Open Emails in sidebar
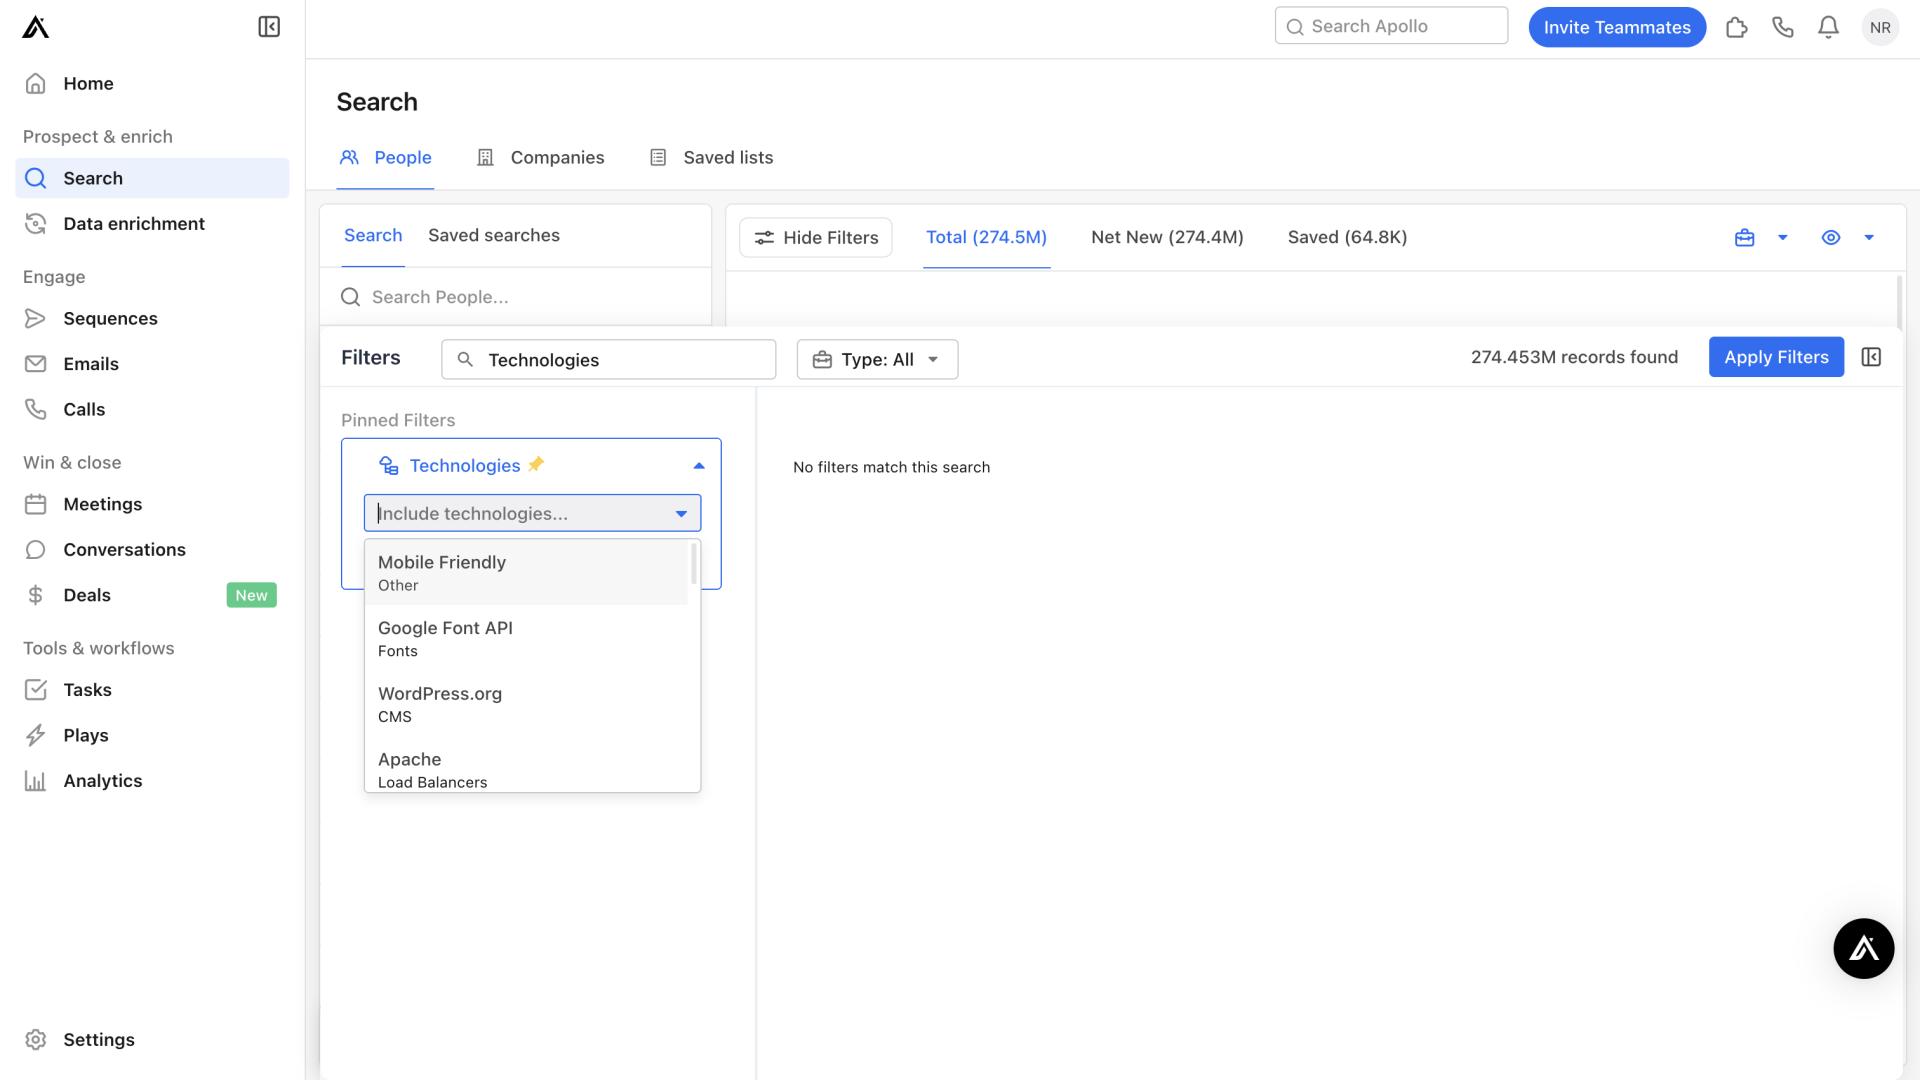The image size is (1920, 1080). 152,364
